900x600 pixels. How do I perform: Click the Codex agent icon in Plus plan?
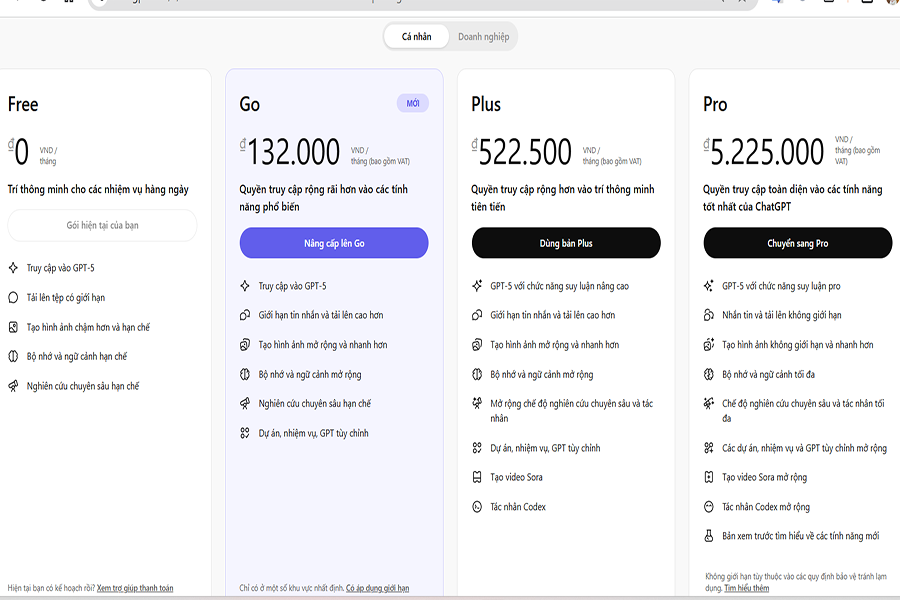[x=477, y=507]
